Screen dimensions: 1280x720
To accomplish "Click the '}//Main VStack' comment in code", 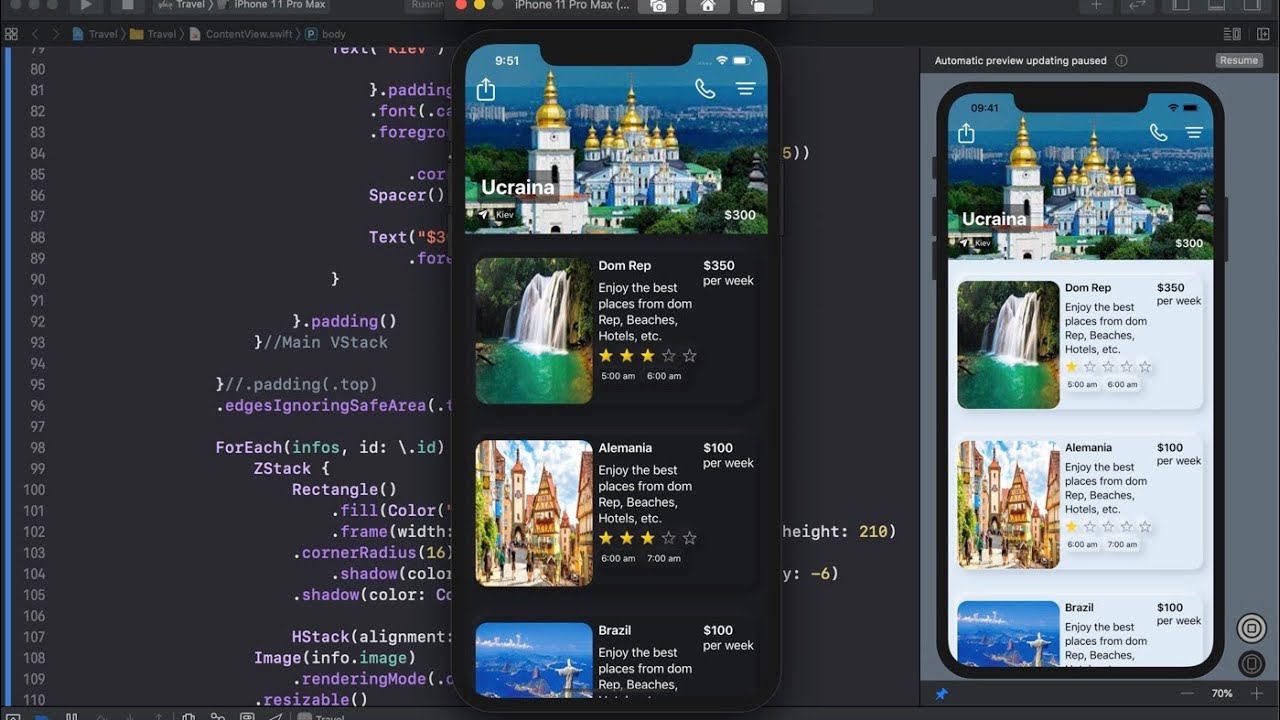I will coord(321,342).
